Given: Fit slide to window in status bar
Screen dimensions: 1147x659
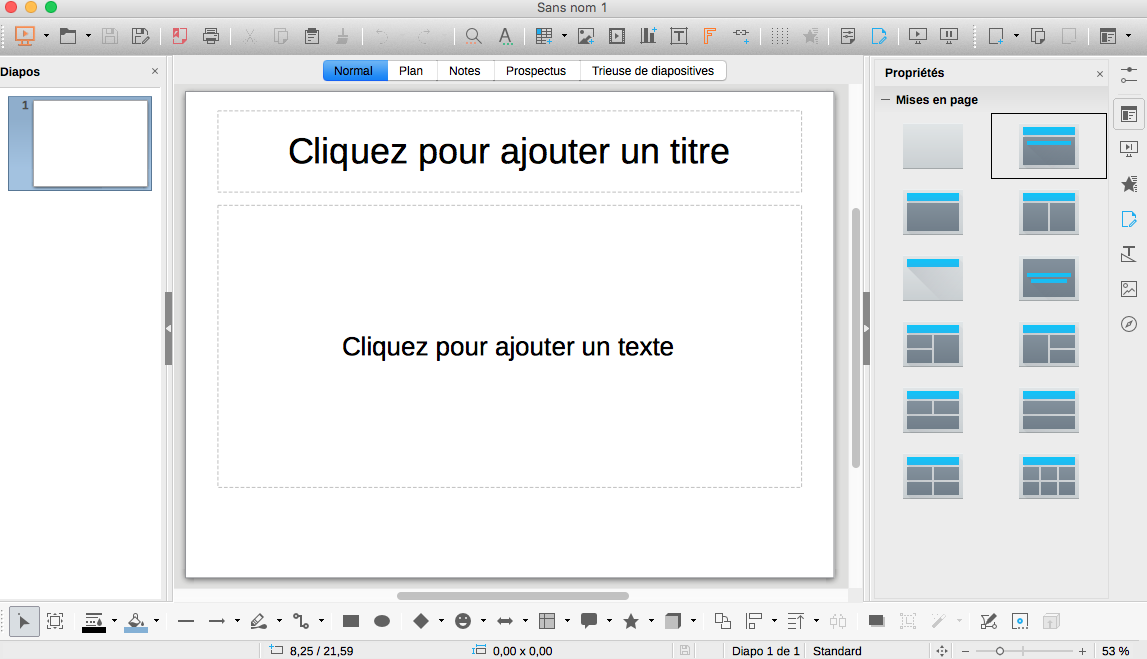Looking at the screenshot, I should [941, 651].
